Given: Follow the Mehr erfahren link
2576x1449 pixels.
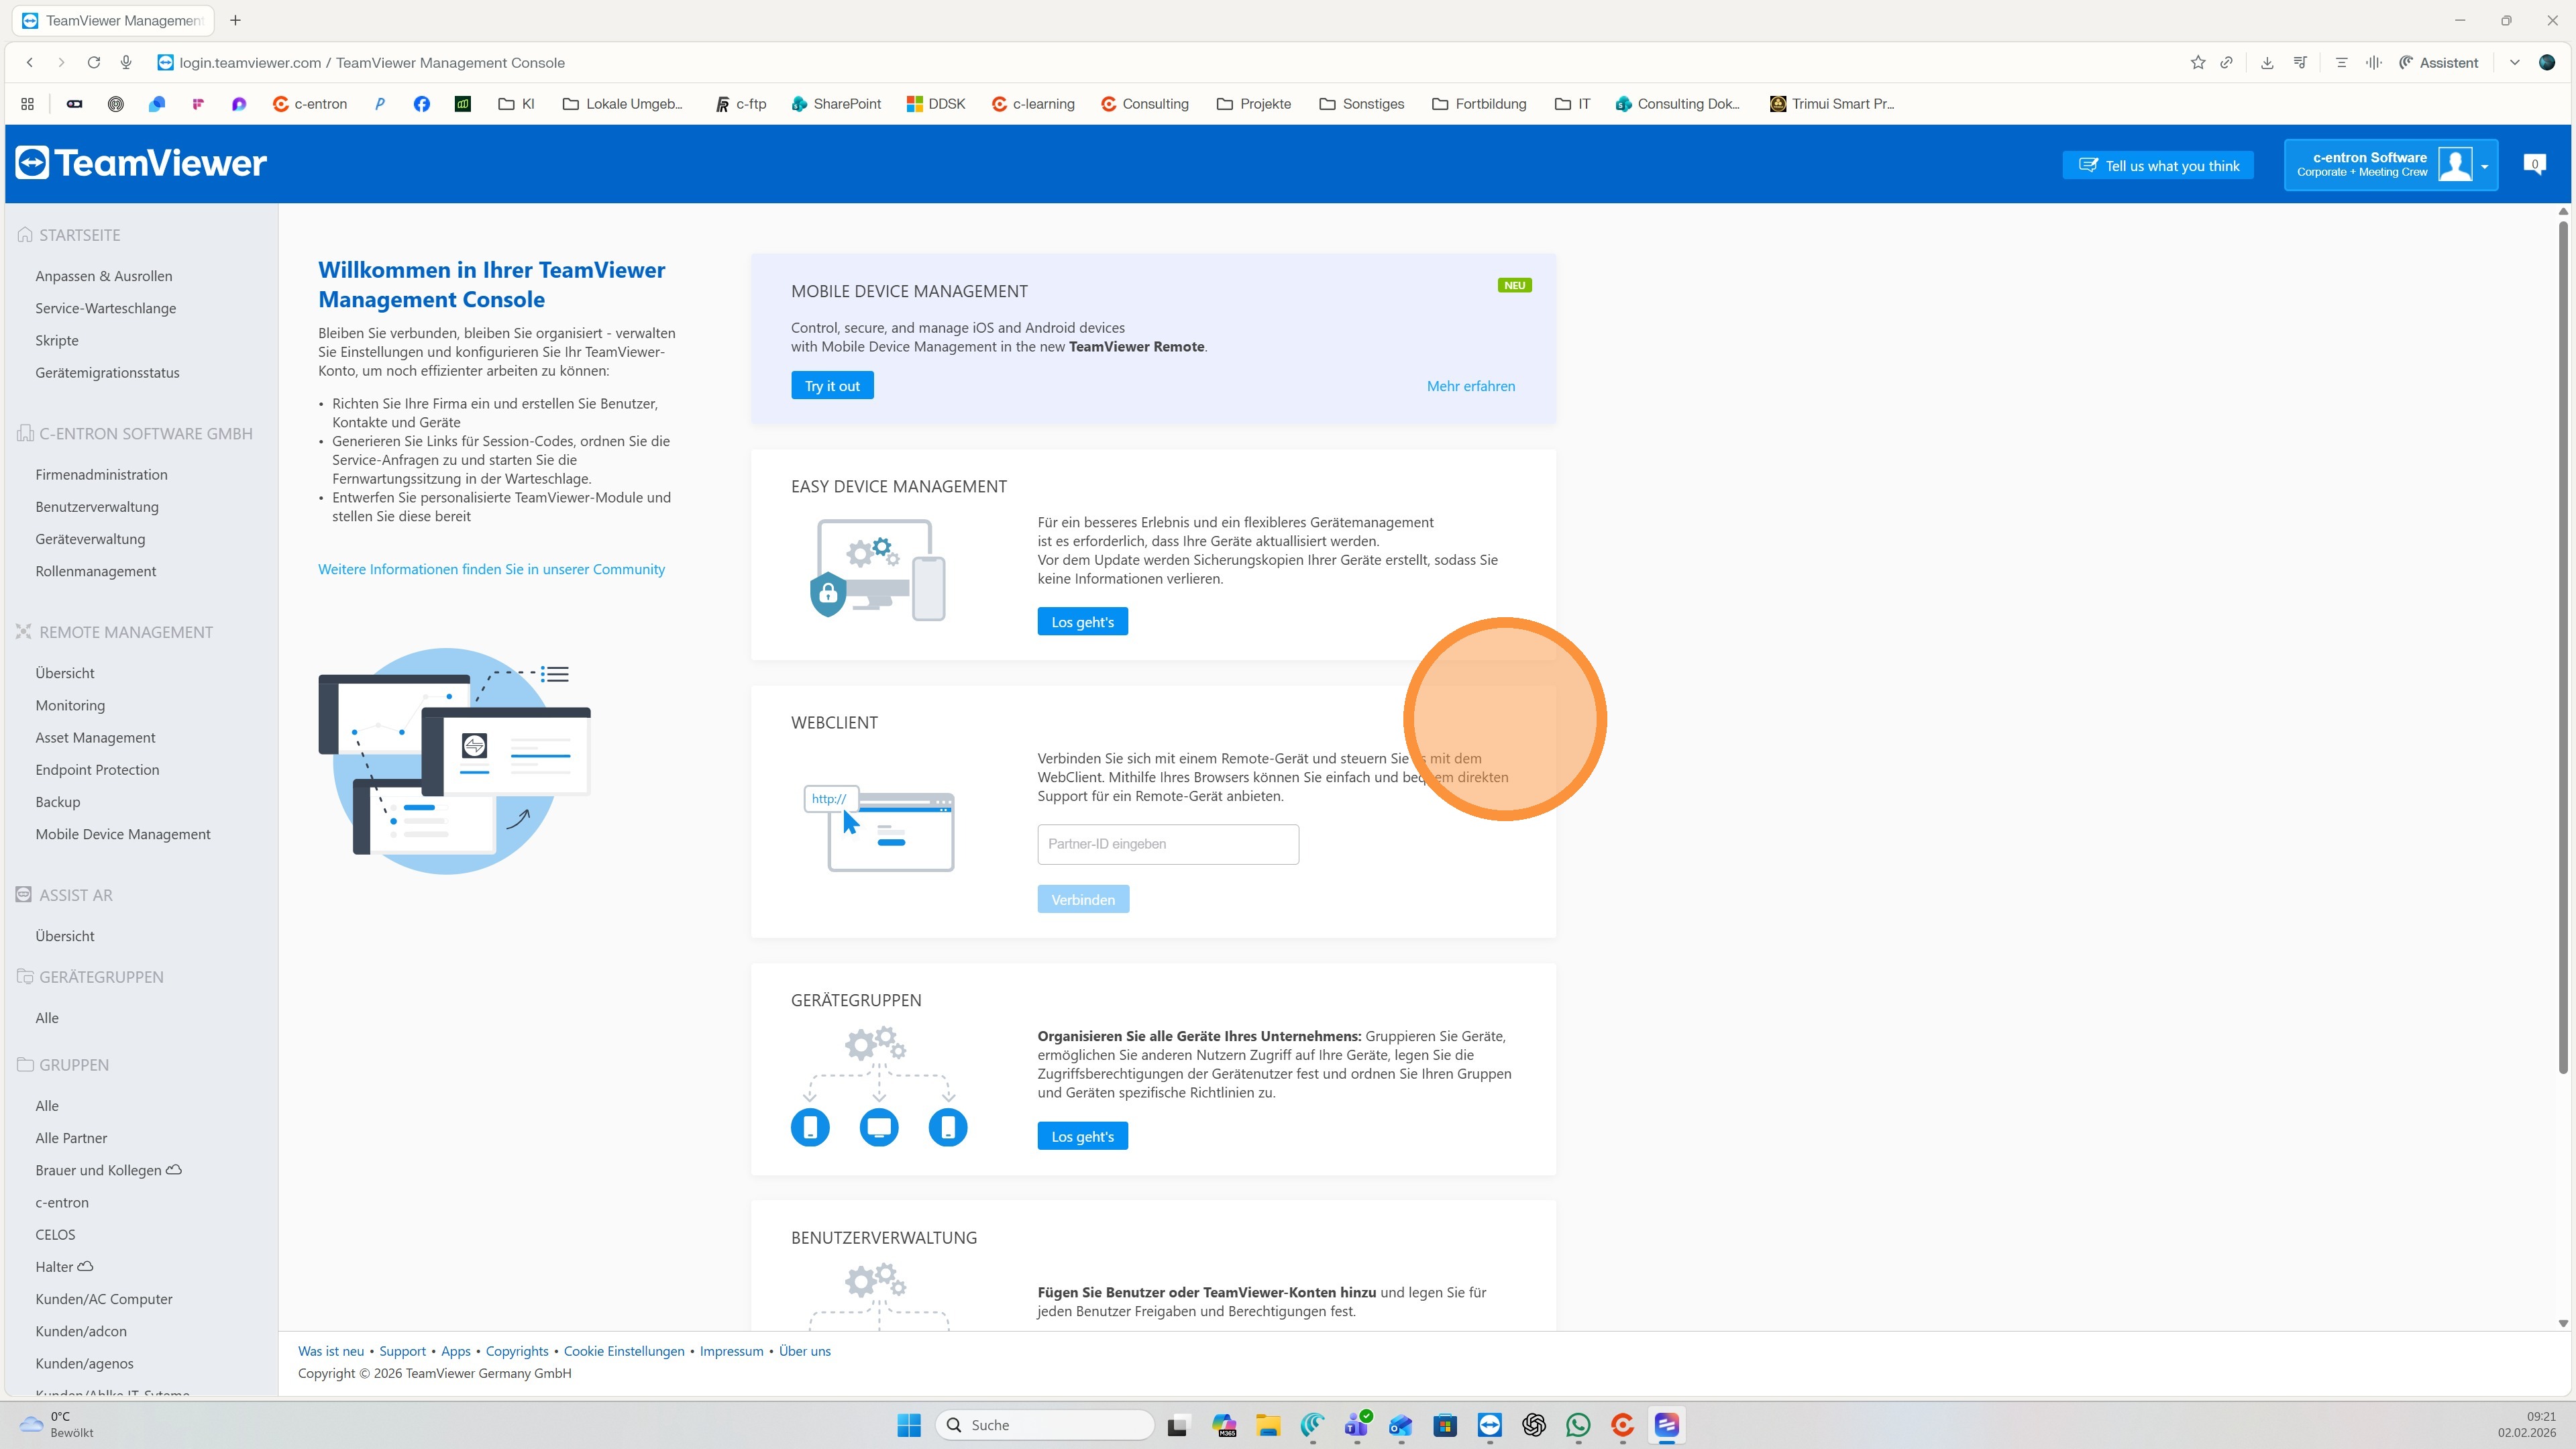Looking at the screenshot, I should pyautogui.click(x=1470, y=386).
